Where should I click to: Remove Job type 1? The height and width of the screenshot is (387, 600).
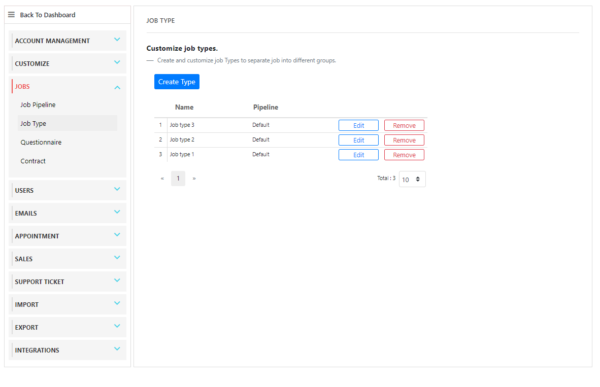click(404, 155)
